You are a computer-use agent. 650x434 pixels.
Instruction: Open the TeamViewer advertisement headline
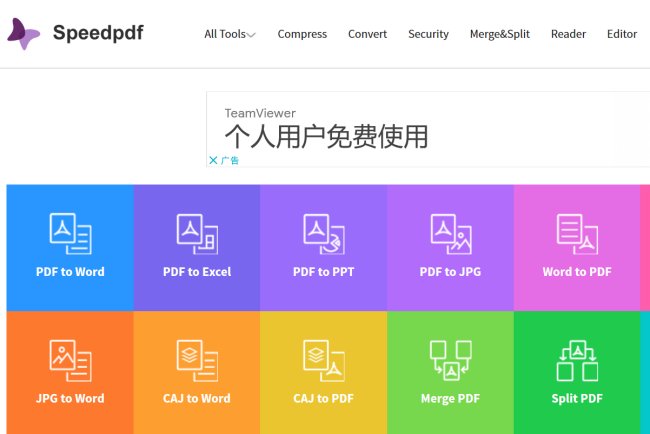pos(326,136)
